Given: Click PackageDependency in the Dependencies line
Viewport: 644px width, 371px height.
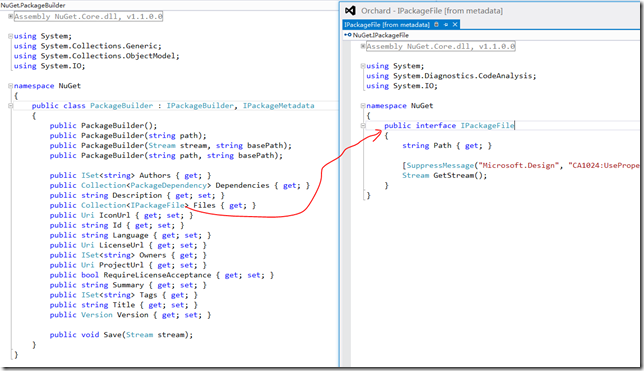Looking at the screenshot, I should pos(168,185).
